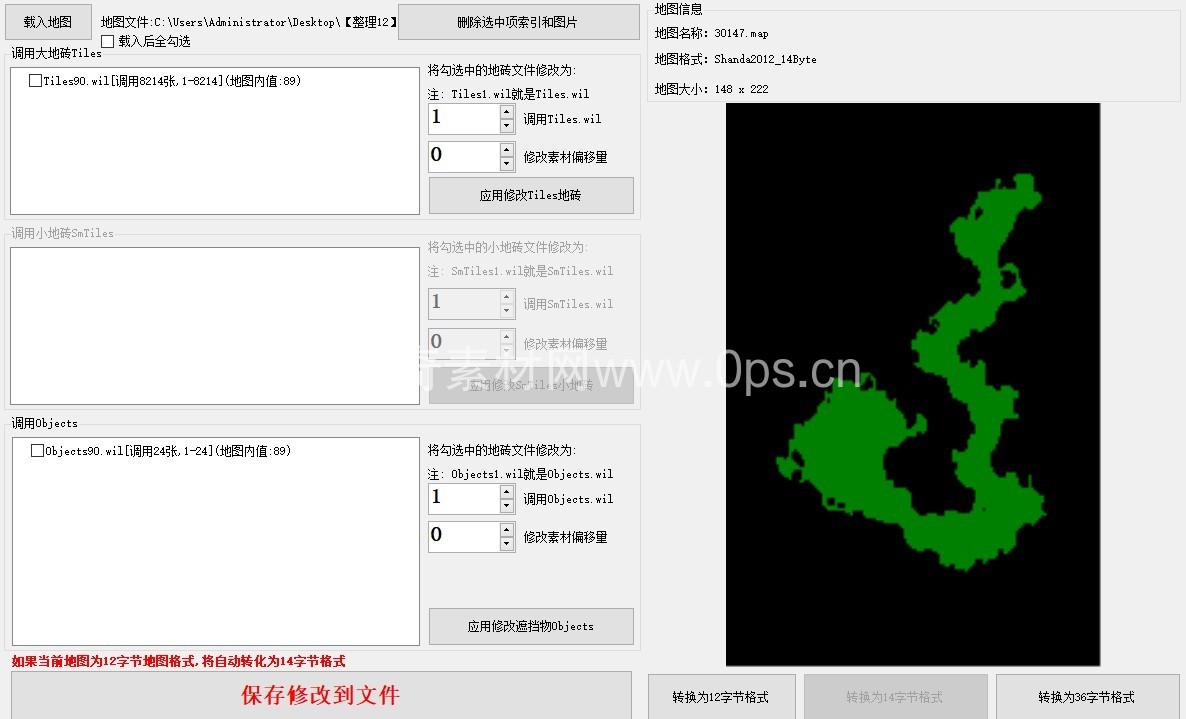1186x719 pixels.
Task: Enable the 载入后全勾选 checkbox
Action: point(108,42)
